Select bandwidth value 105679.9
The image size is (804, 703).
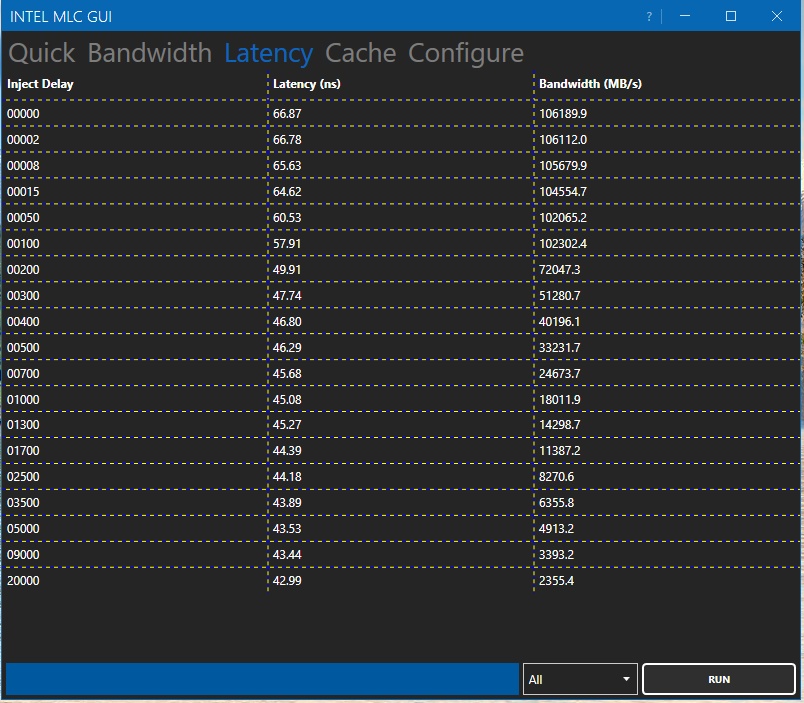(x=563, y=166)
